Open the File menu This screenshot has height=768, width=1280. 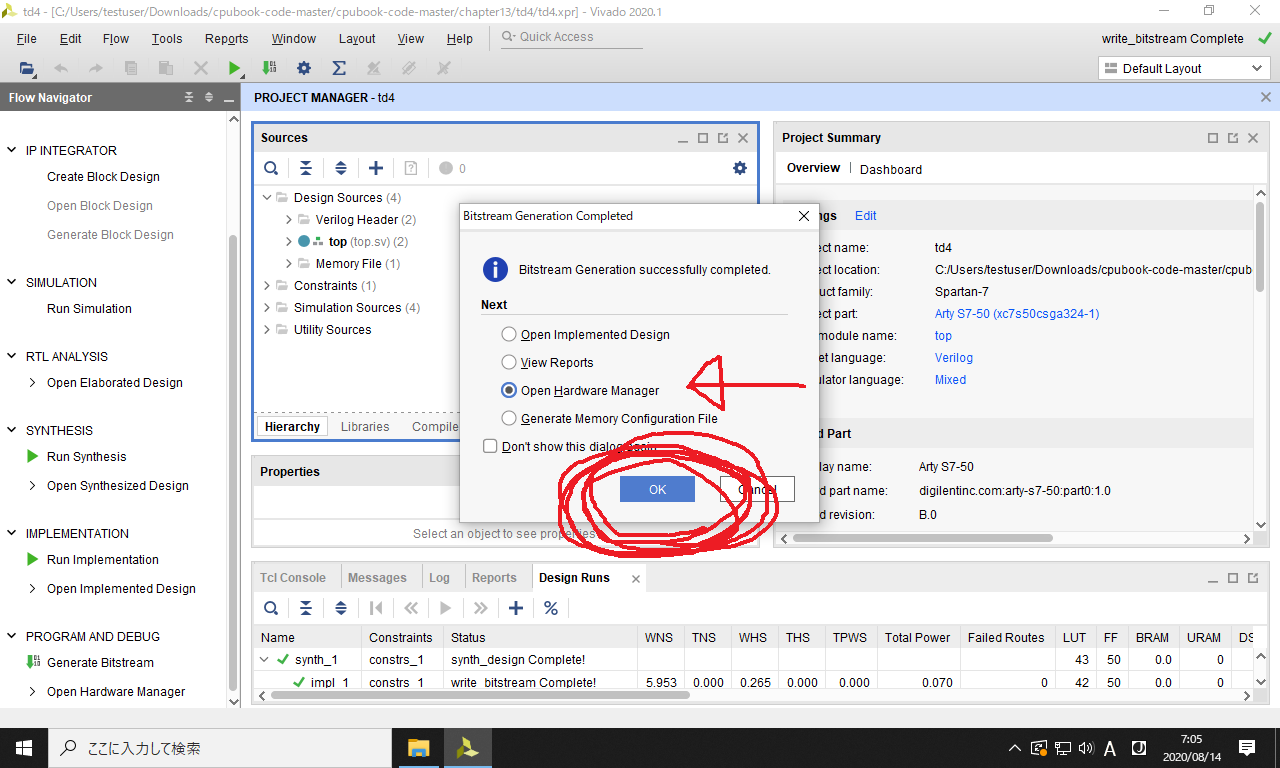tap(27, 38)
